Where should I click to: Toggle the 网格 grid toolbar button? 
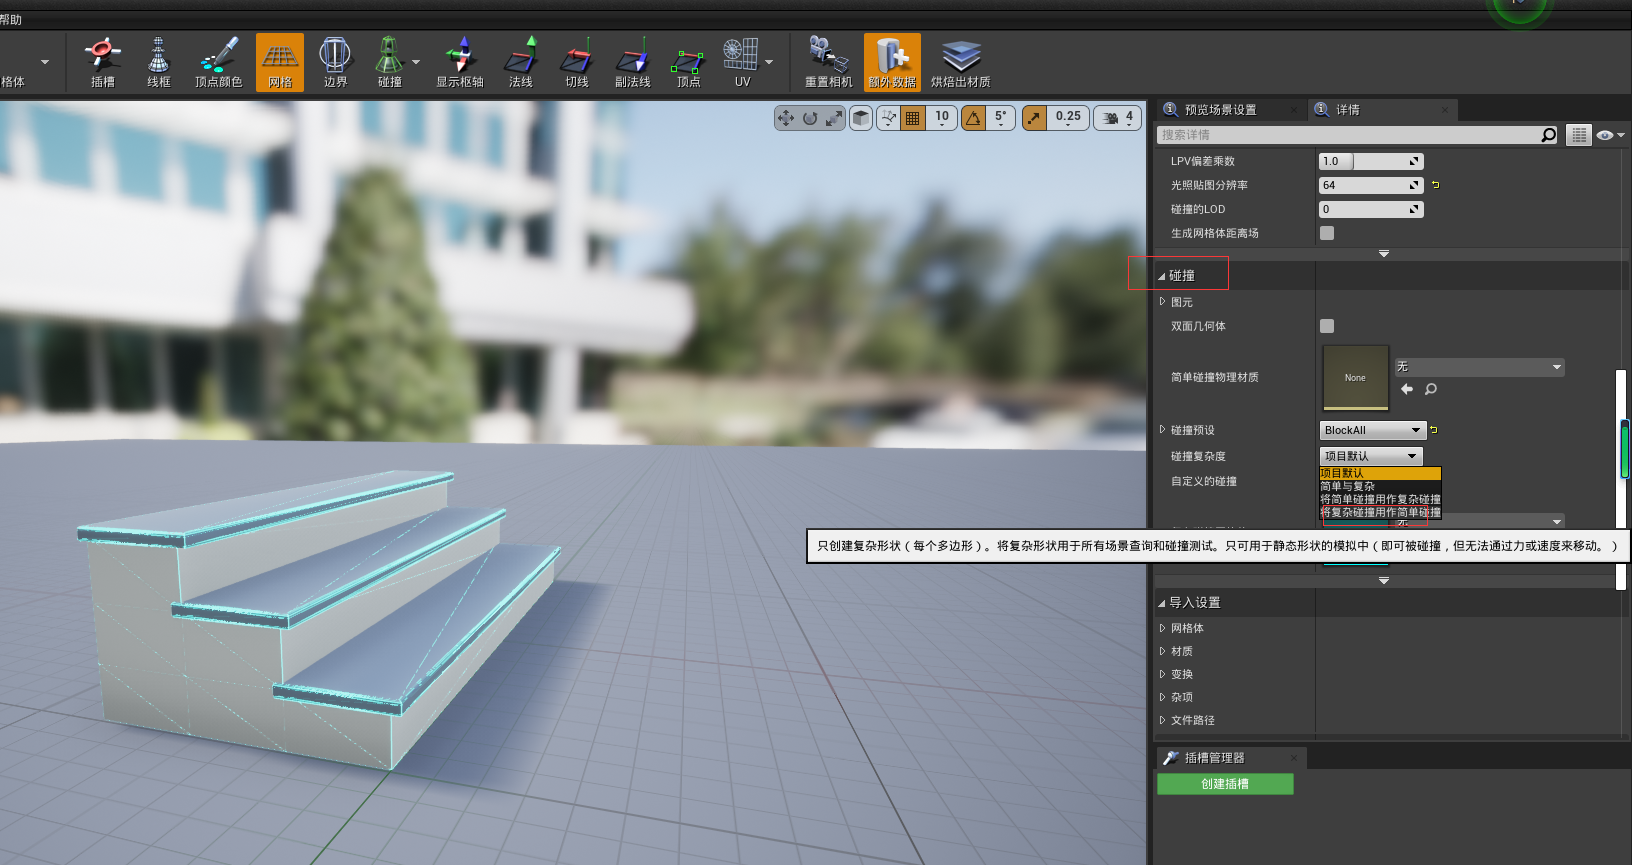point(280,62)
